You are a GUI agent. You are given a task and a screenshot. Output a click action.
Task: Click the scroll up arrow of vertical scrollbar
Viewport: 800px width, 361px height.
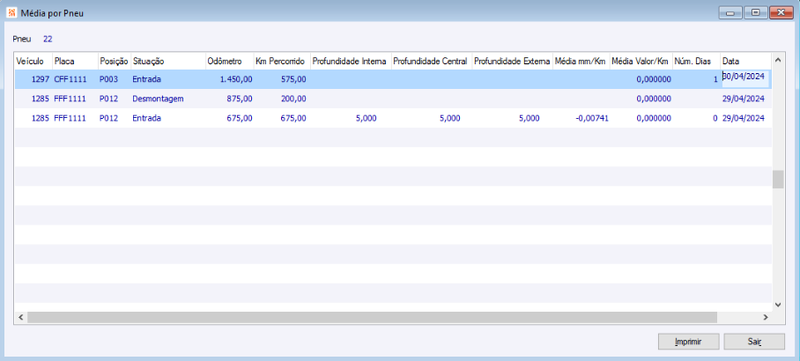point(778,60)
